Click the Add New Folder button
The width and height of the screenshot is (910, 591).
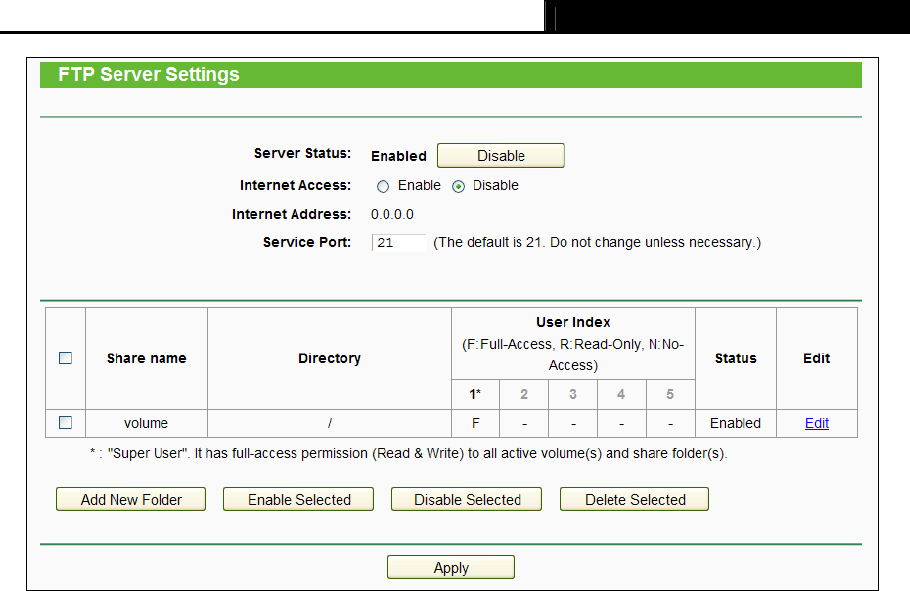pos(131,499)
